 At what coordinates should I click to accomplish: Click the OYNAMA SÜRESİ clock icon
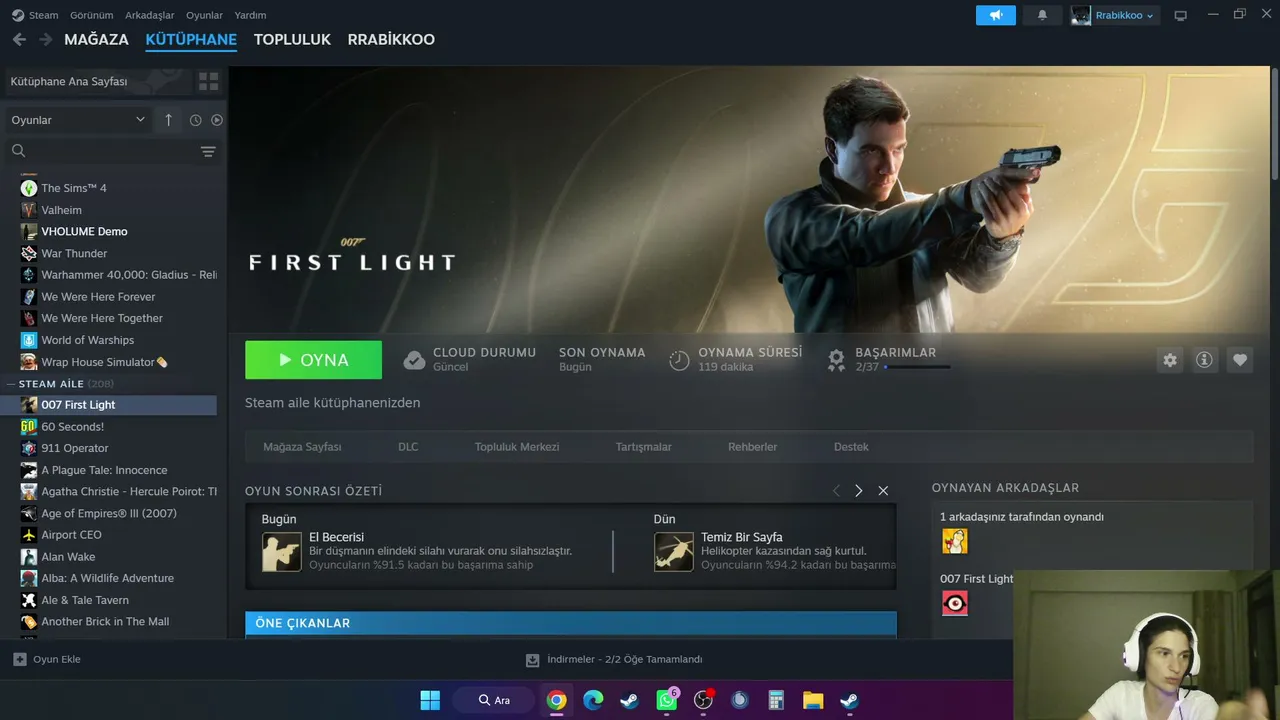point(679,360)
